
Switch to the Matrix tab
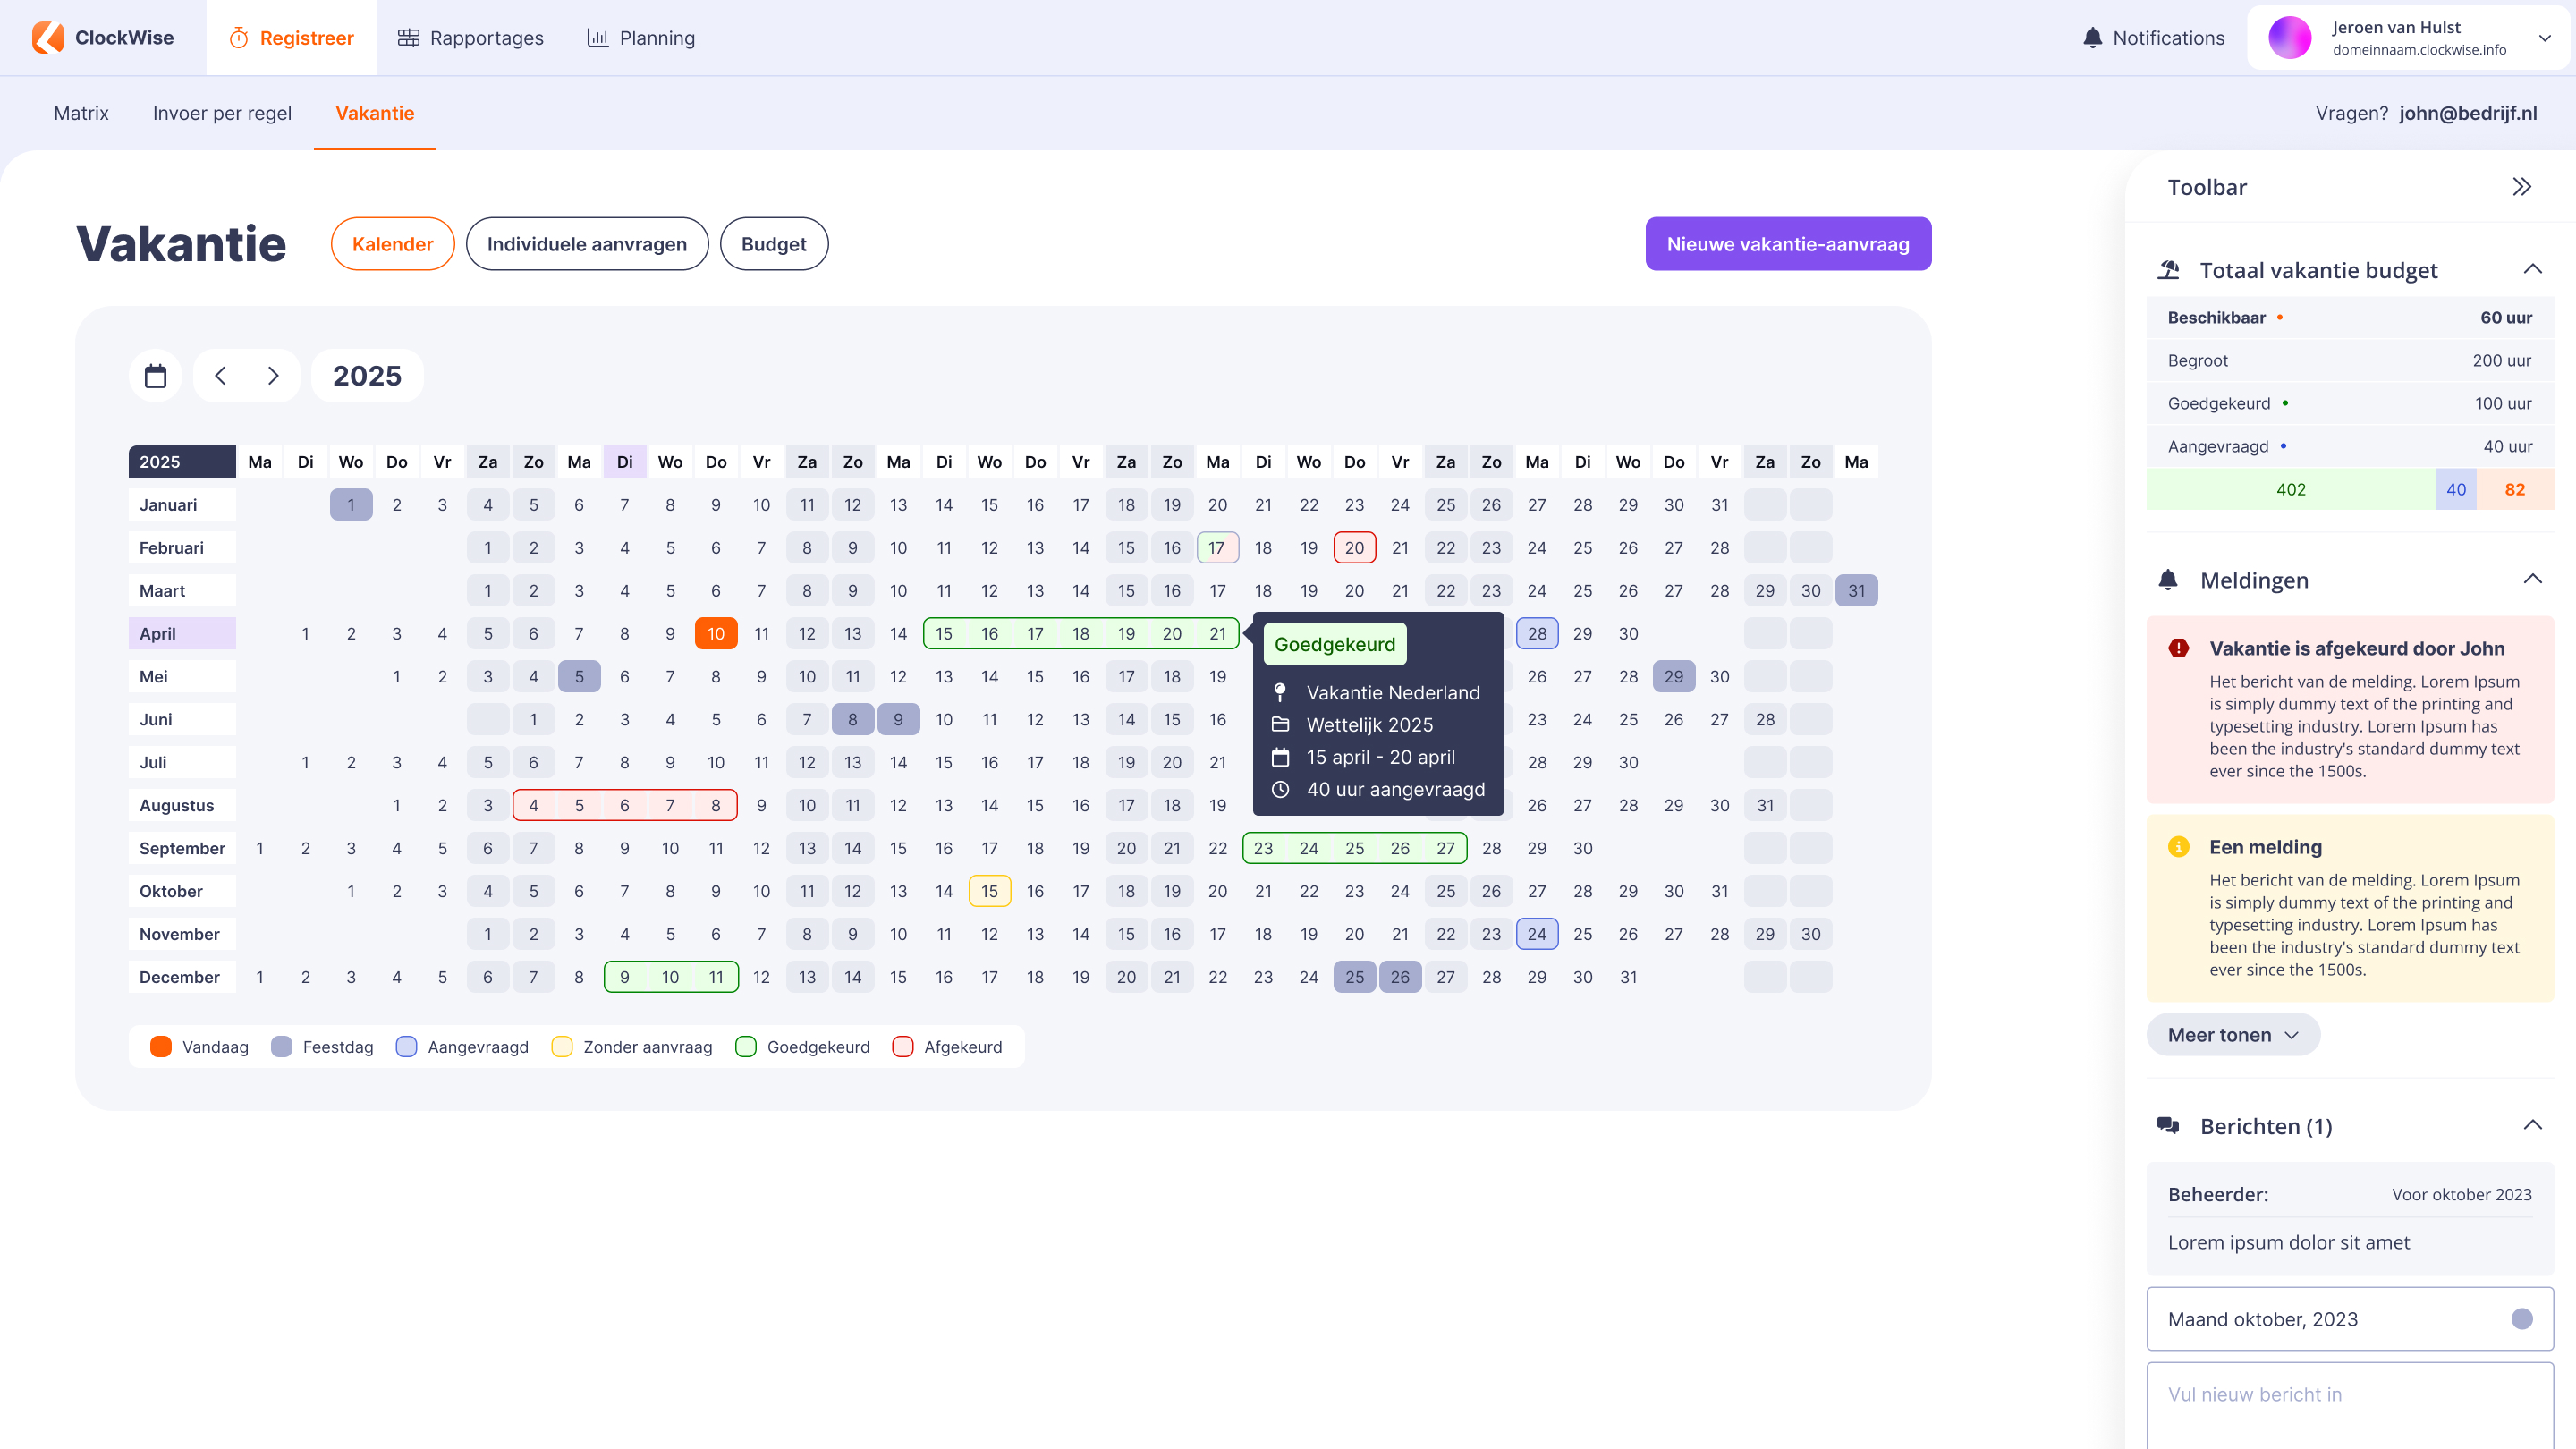click(81, 113)
